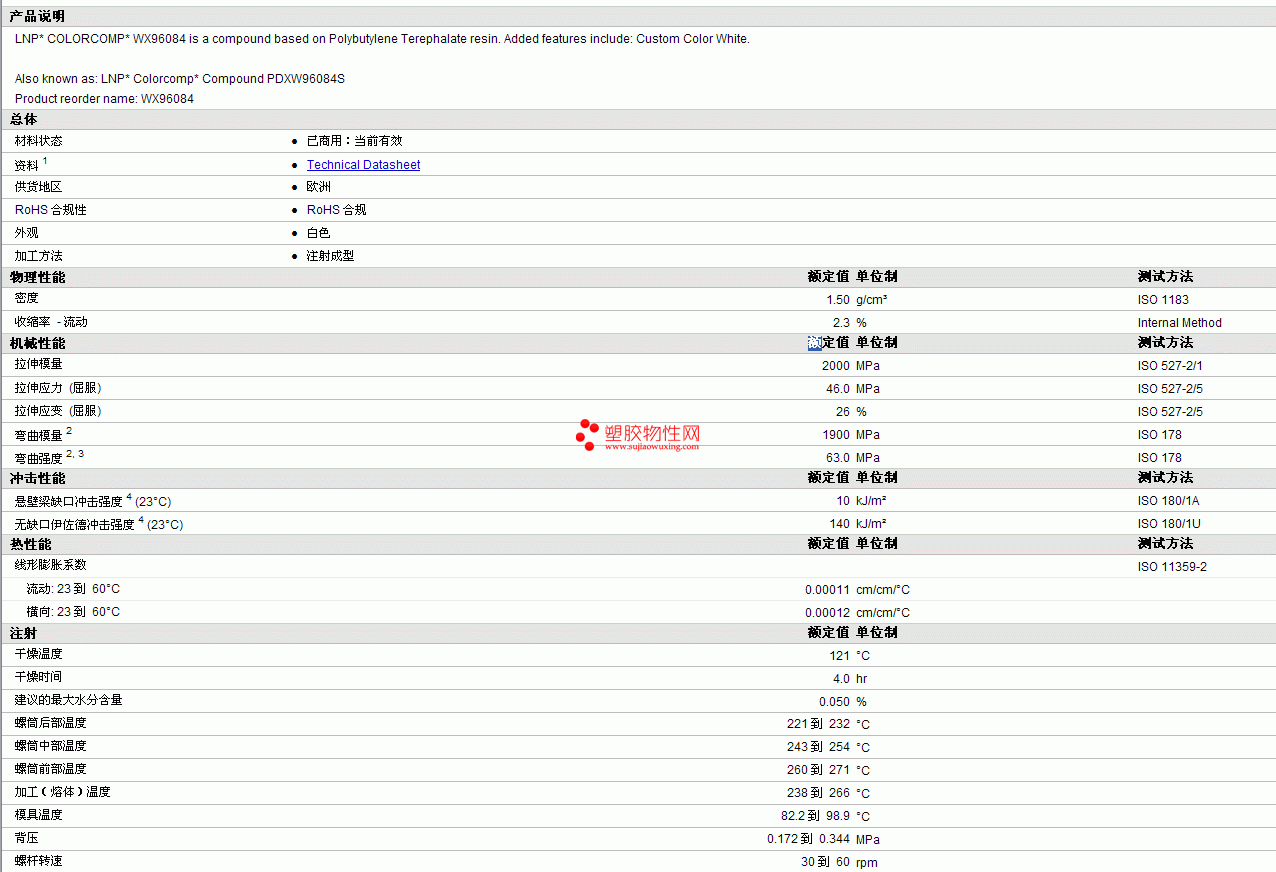Click the expansion value 0.00012
Image resolution: width=1276 pixels, height=872 pixels.
coord(827,613)
